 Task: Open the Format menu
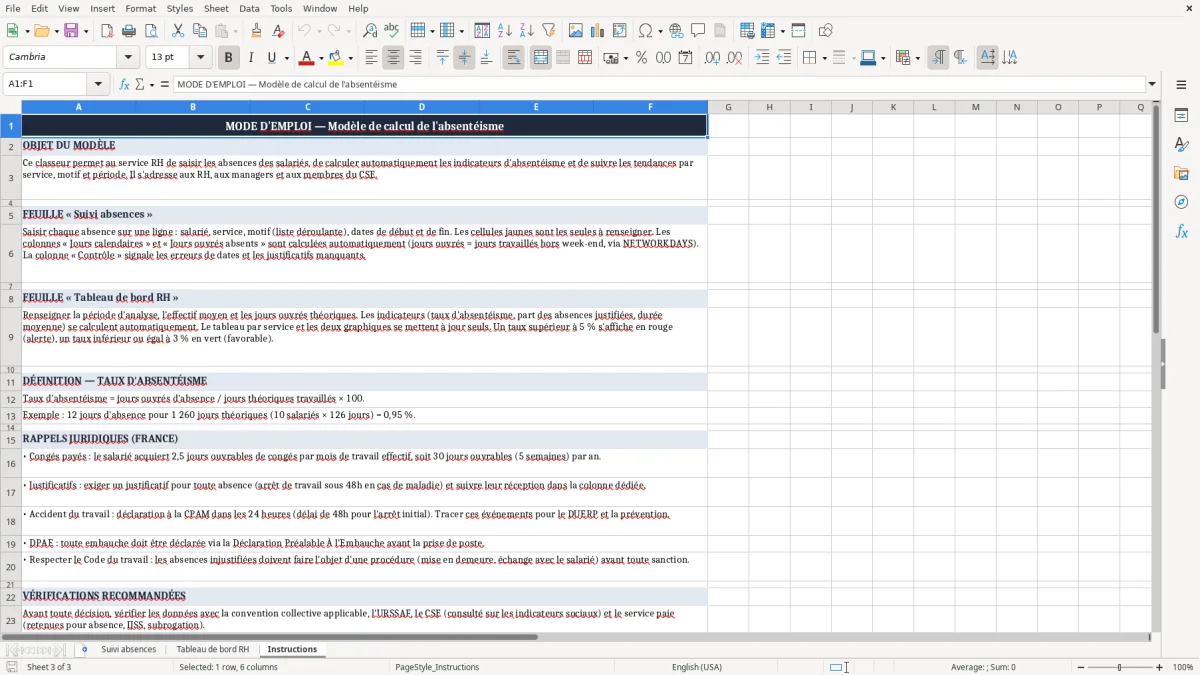pos(141,8)
